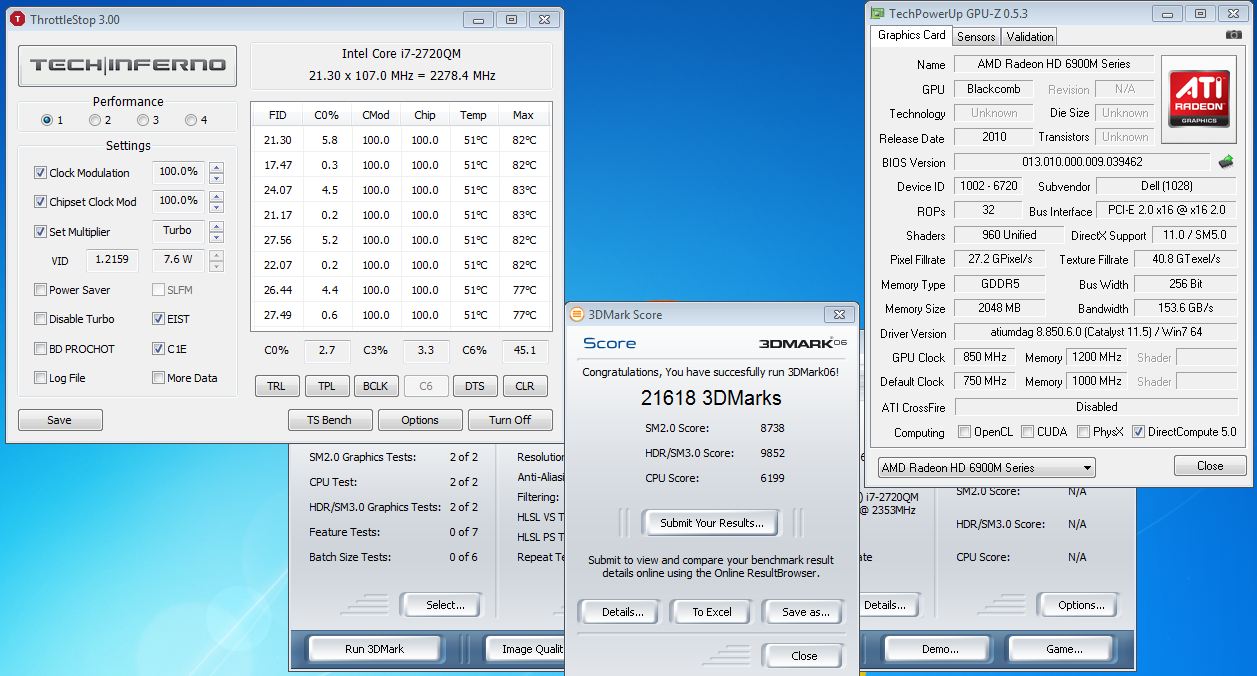Viewport: 1257px width, 676px height.
Task: Select Performance profile 3 radio button
Action: point(142,120)
